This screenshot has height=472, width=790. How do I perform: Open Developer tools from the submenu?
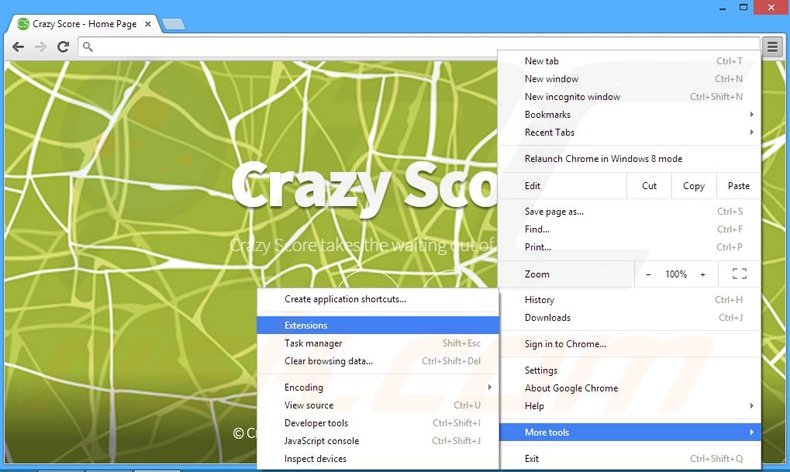click(378, 423)
